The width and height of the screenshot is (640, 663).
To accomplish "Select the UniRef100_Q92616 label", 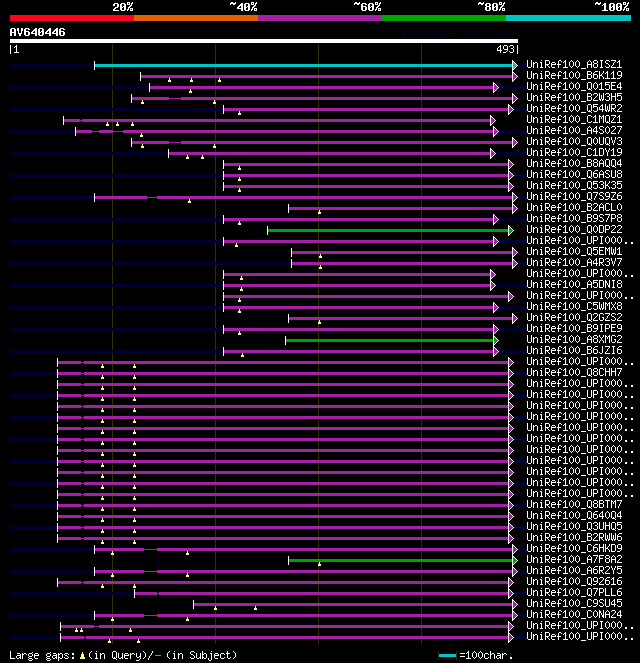I will (x=574, y=581).
